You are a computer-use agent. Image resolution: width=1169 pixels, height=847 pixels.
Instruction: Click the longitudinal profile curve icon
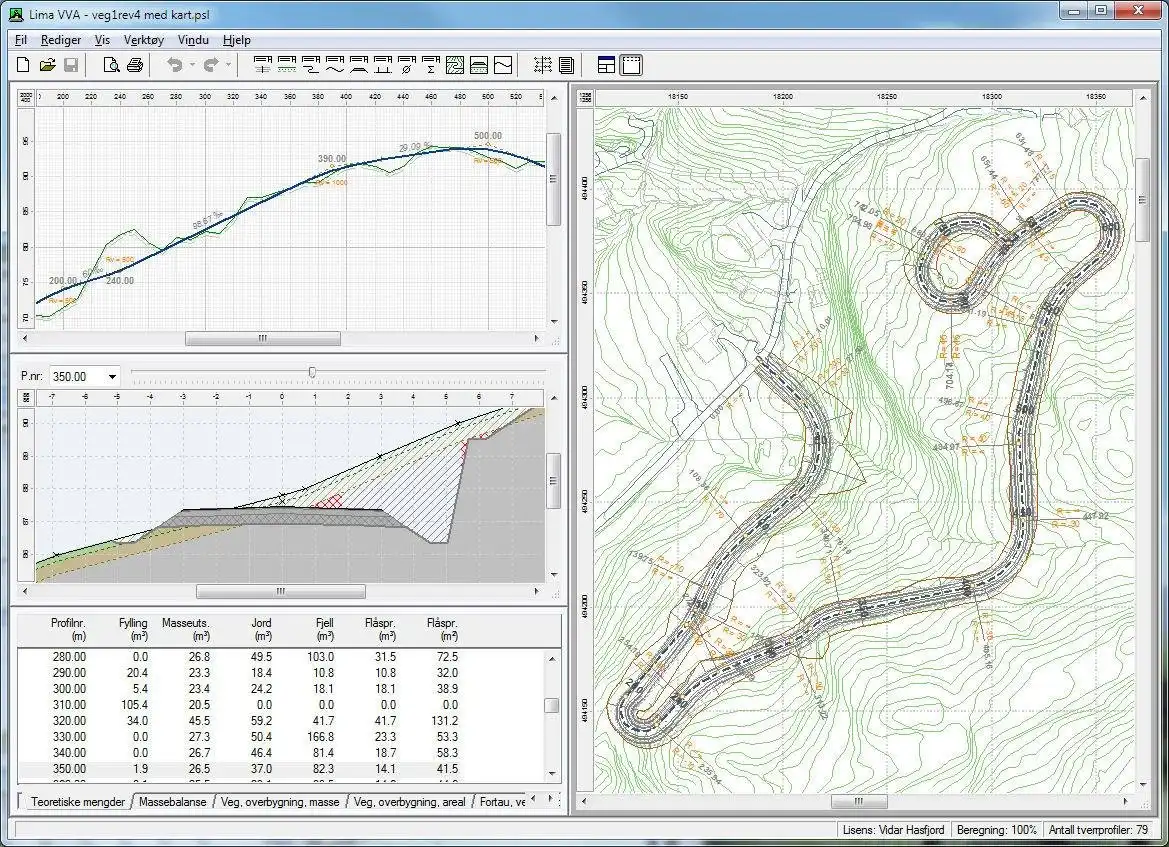(500, 64)
